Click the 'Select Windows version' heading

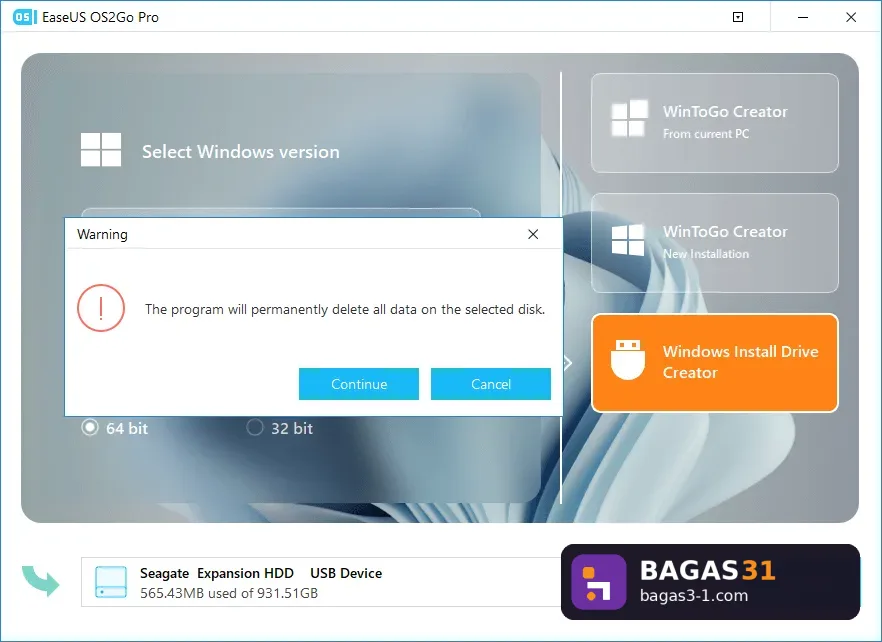(241, 151)
